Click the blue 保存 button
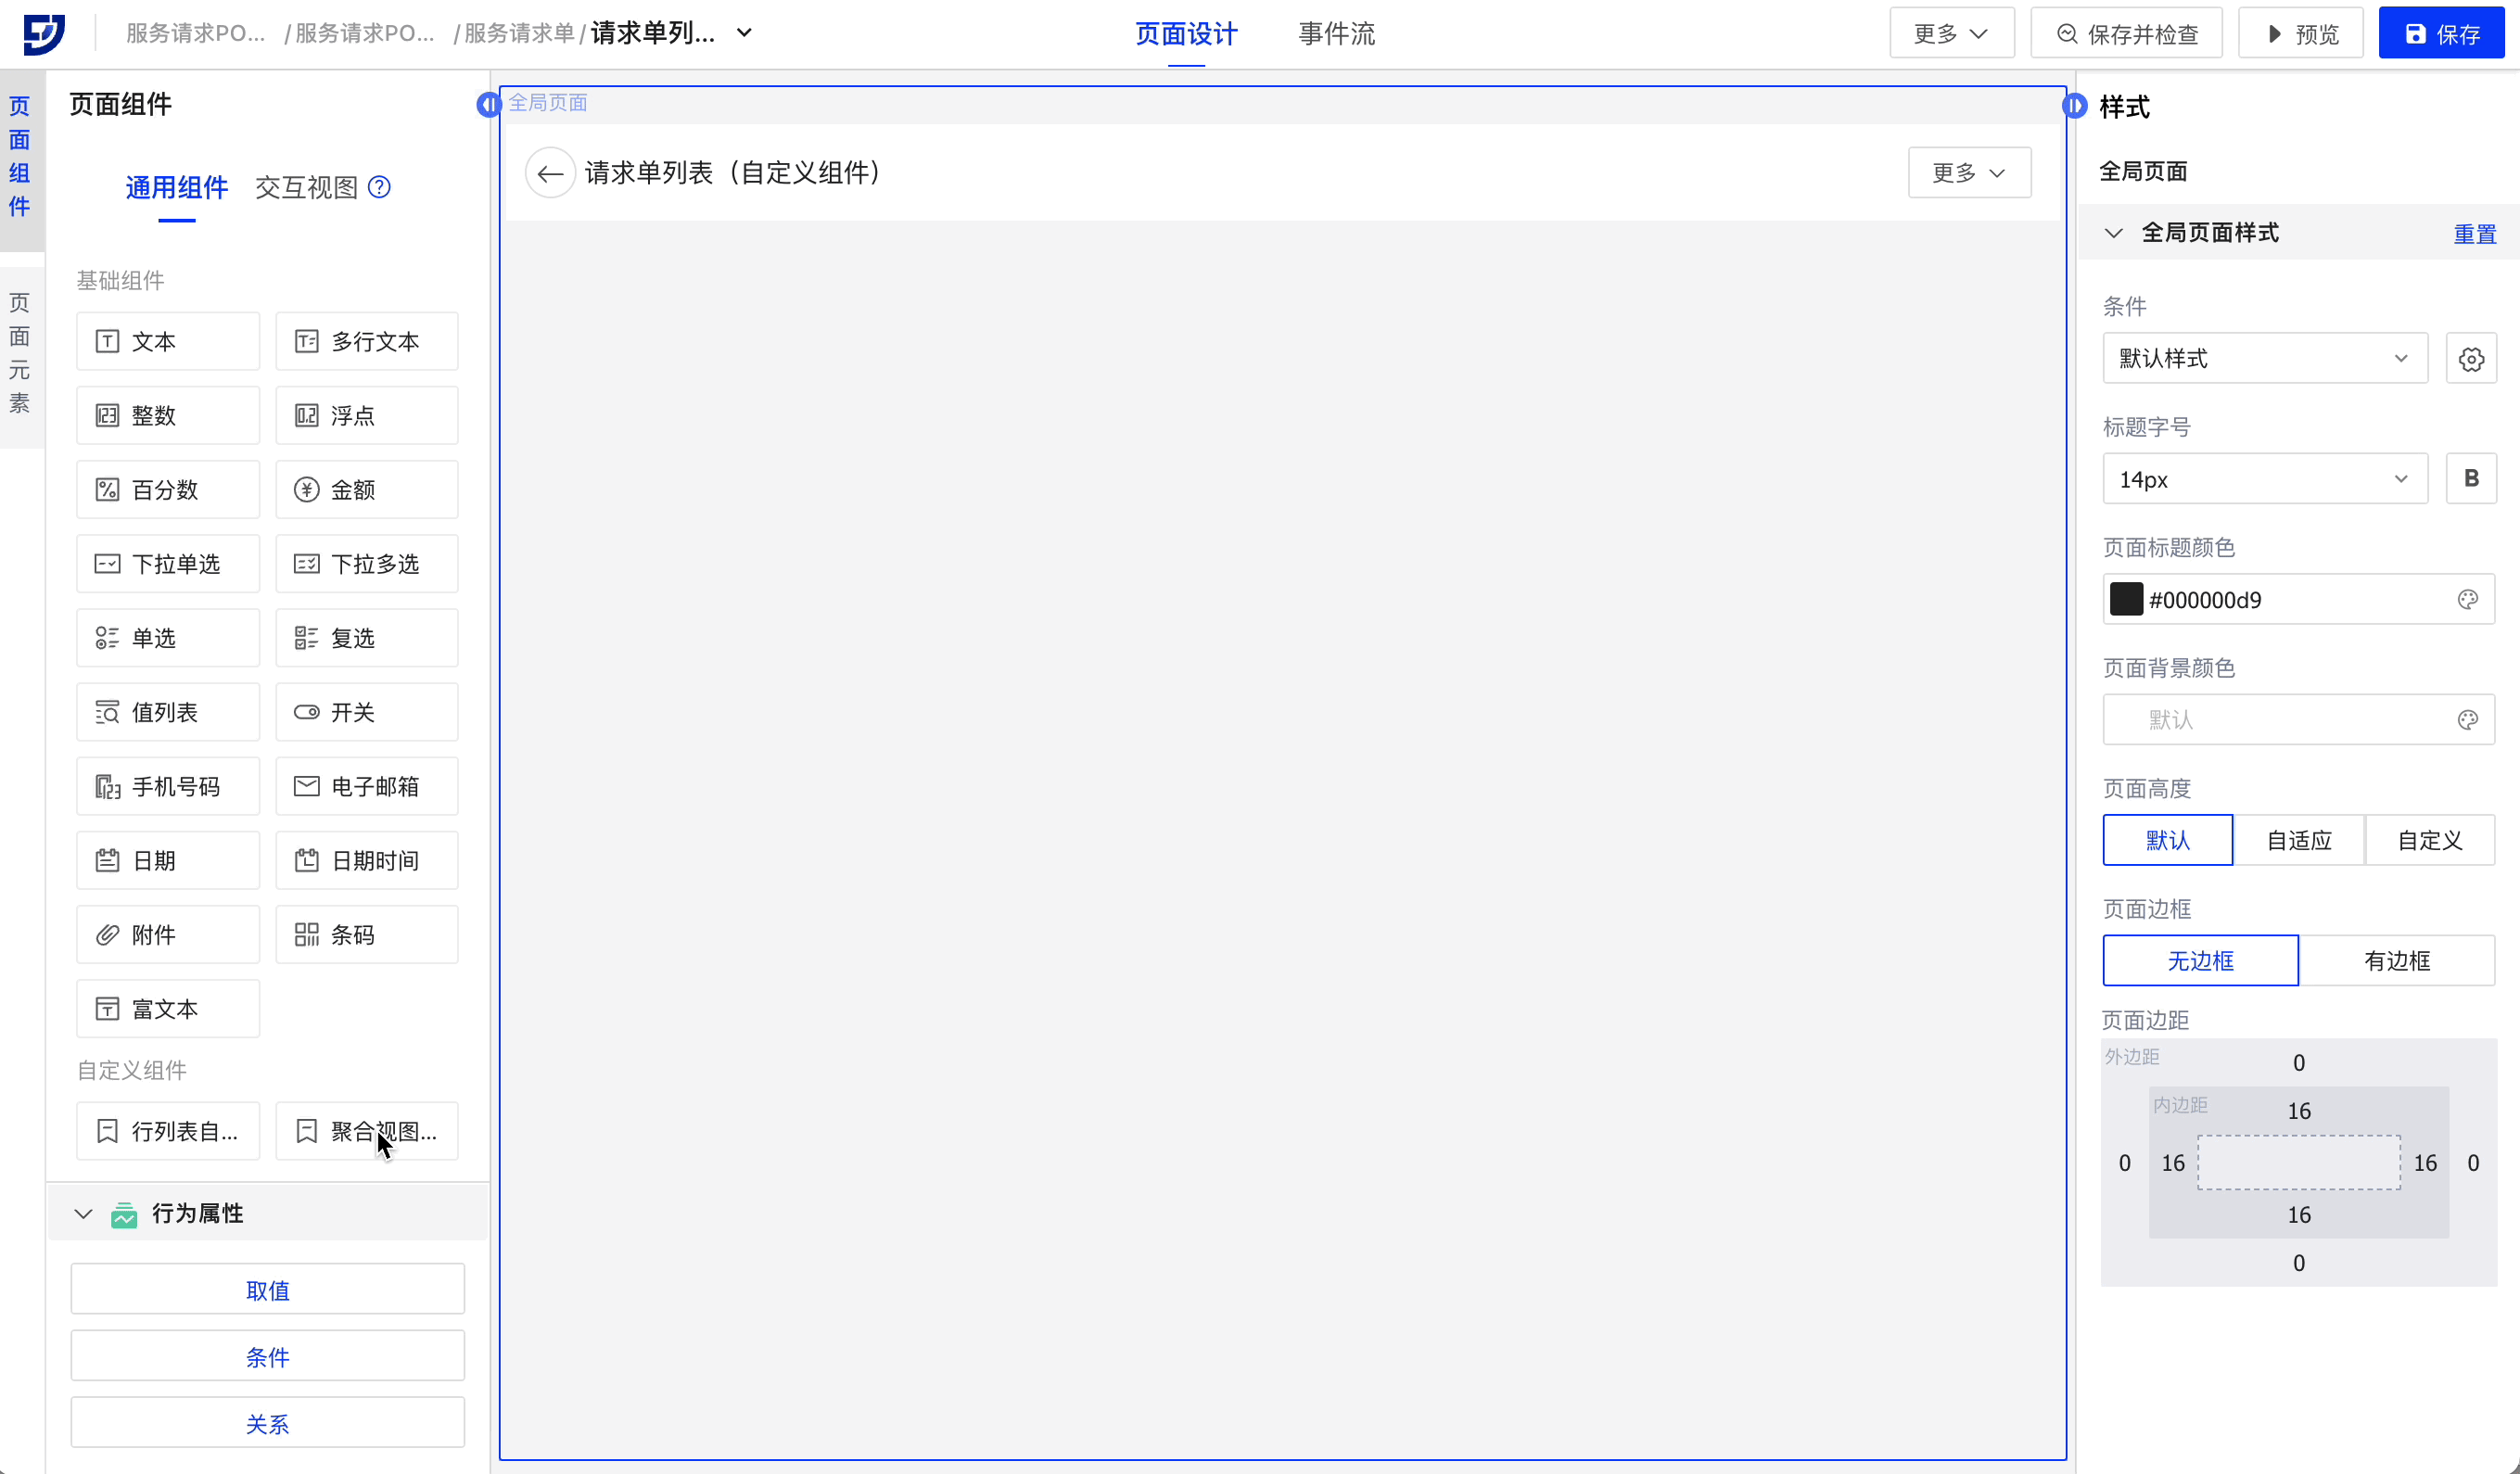The width and height of the screenshot is (2520, 1474). point(2441,33)
